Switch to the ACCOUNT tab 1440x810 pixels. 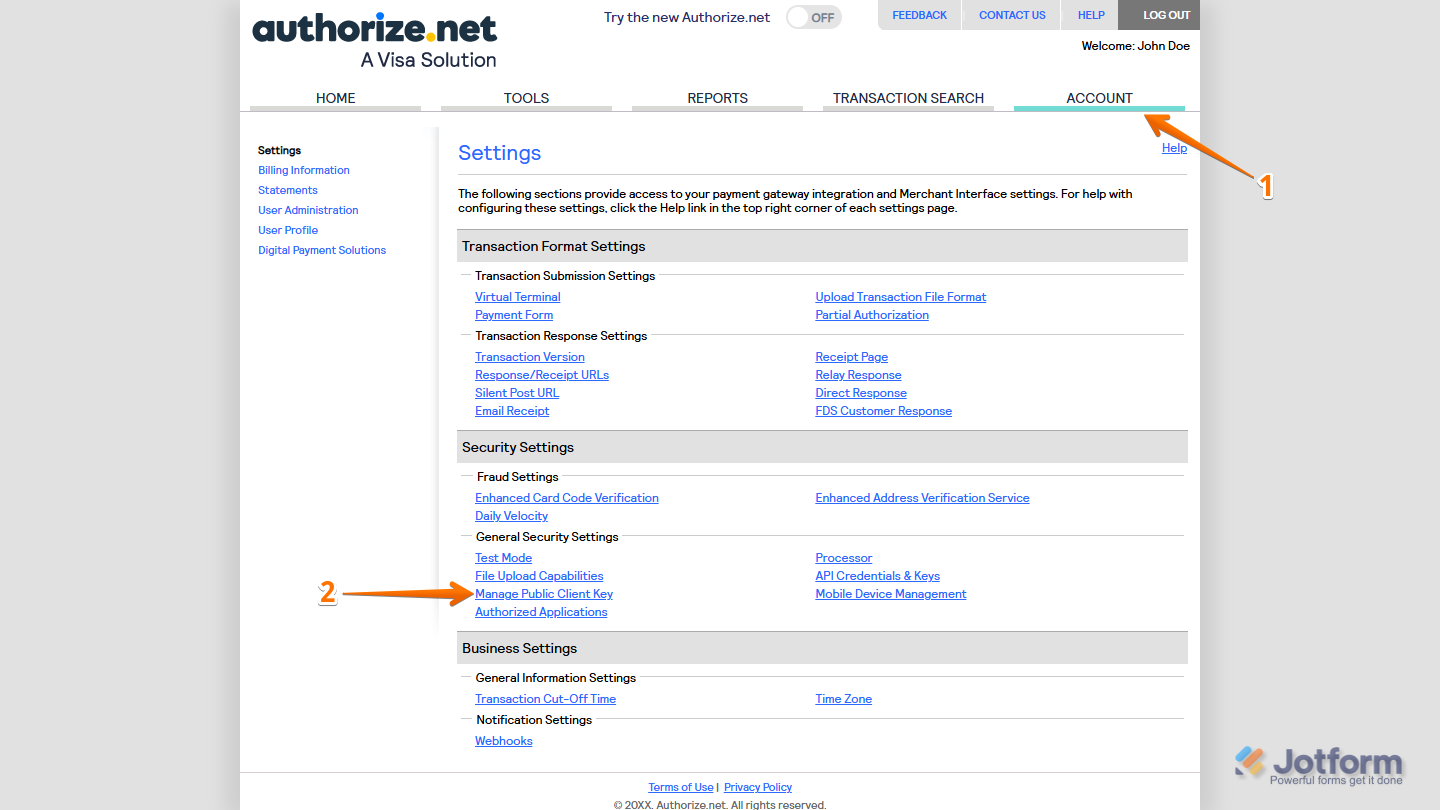click(x=1098, y=97)
